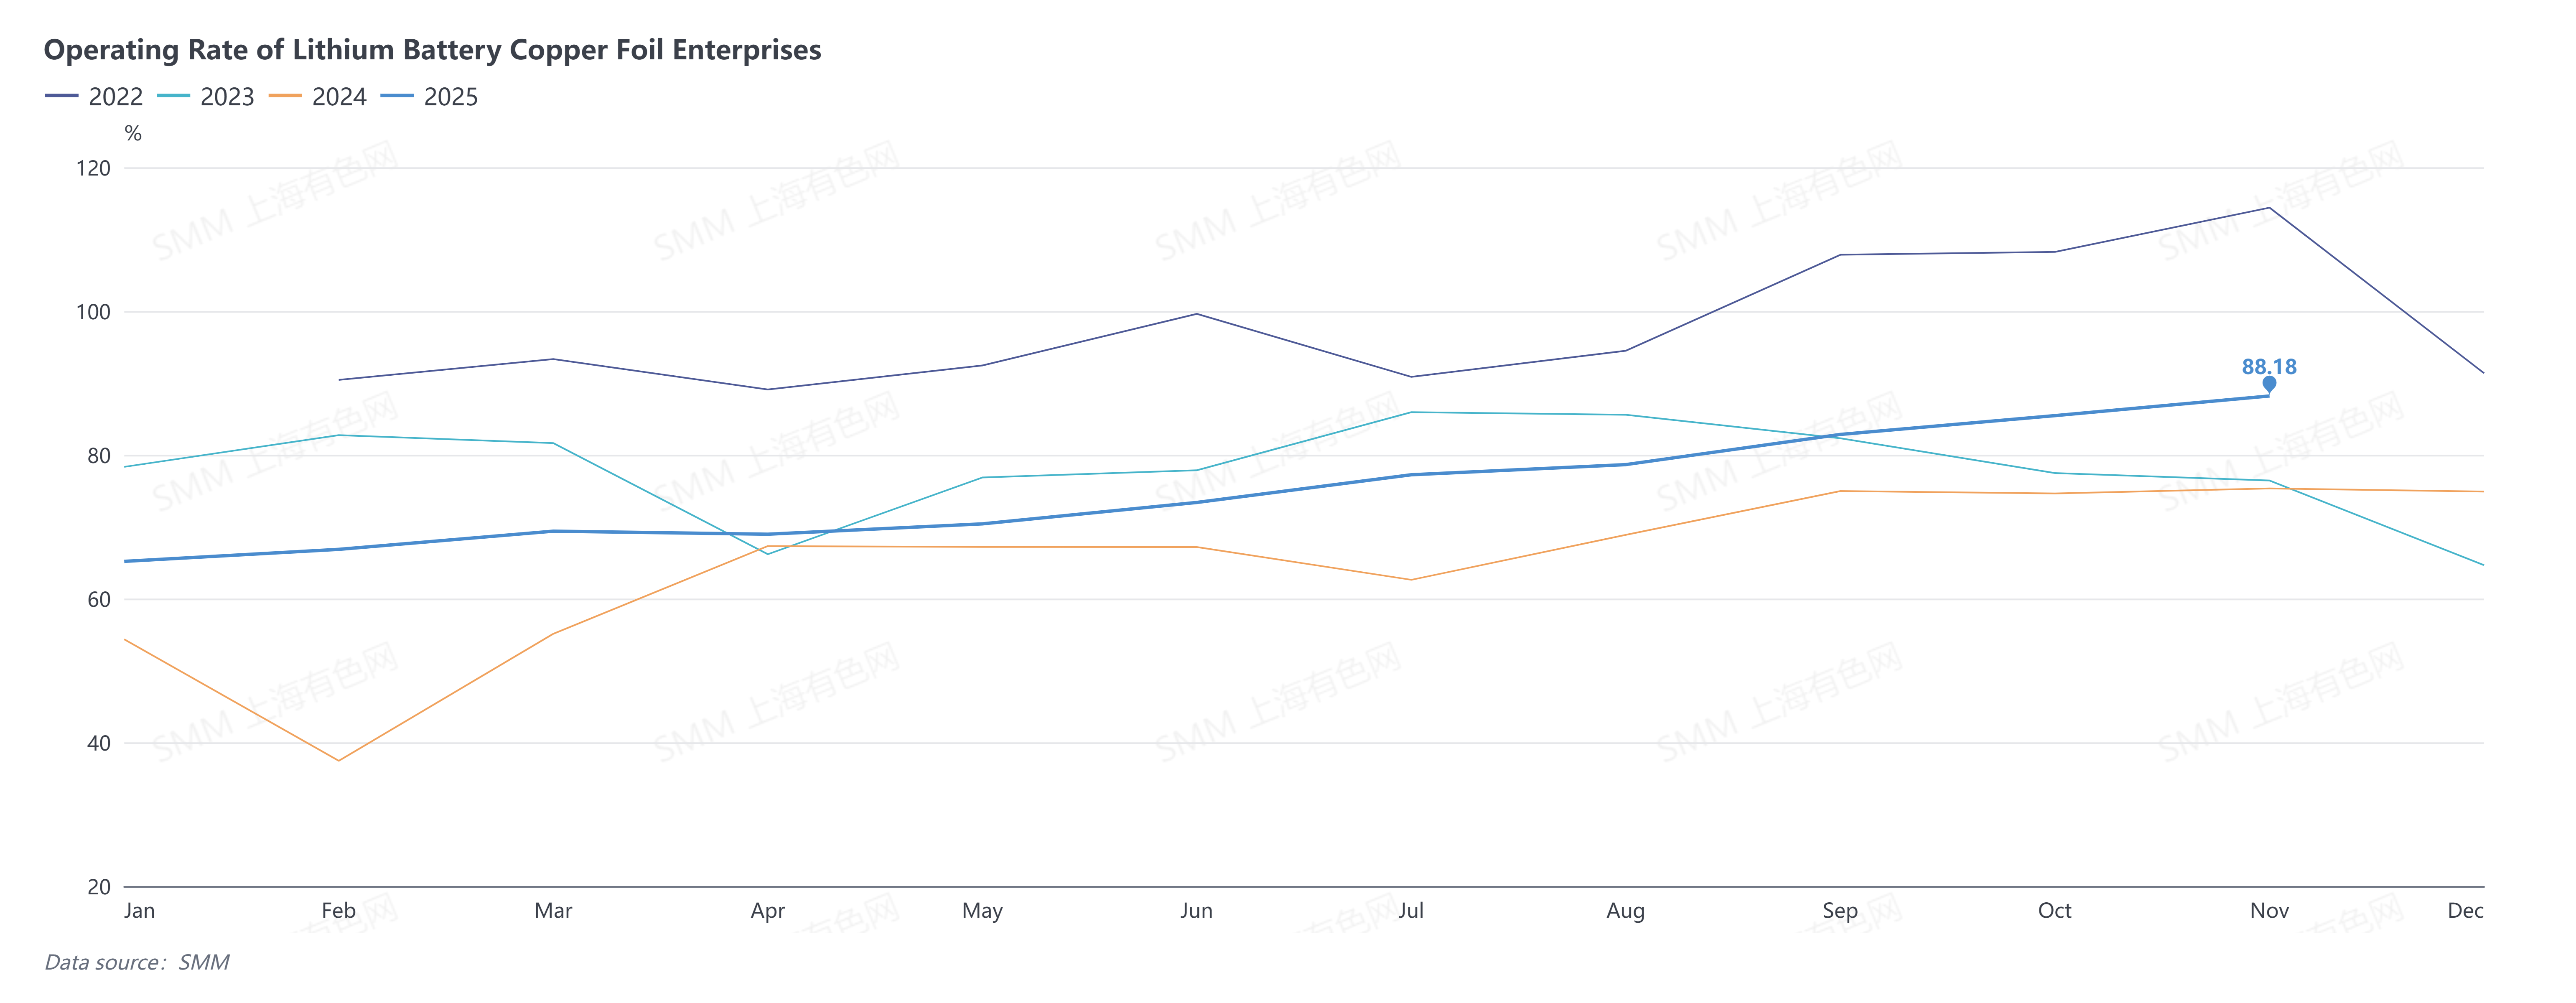The width and height of the screenshot is (2576, 1003).
Task: Click the dark navy 2022 legend line swatch
Action: [62, 96]
